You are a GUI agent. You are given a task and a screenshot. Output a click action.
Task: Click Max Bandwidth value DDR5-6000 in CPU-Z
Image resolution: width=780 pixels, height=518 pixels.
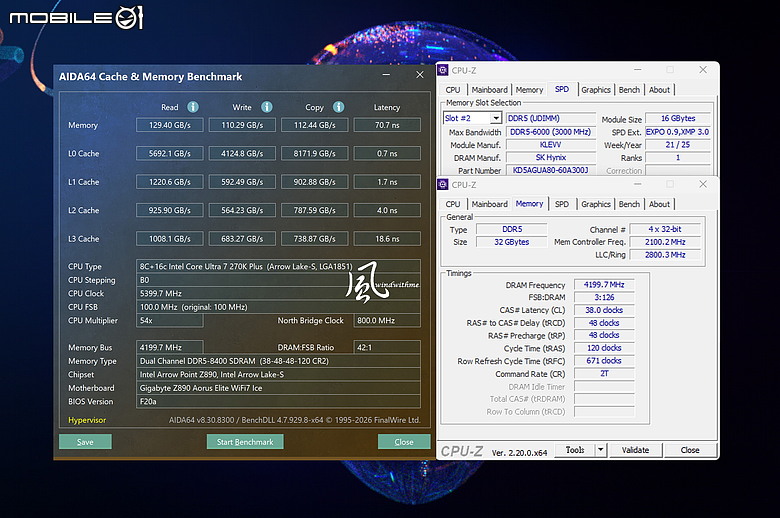coord(551,132)
